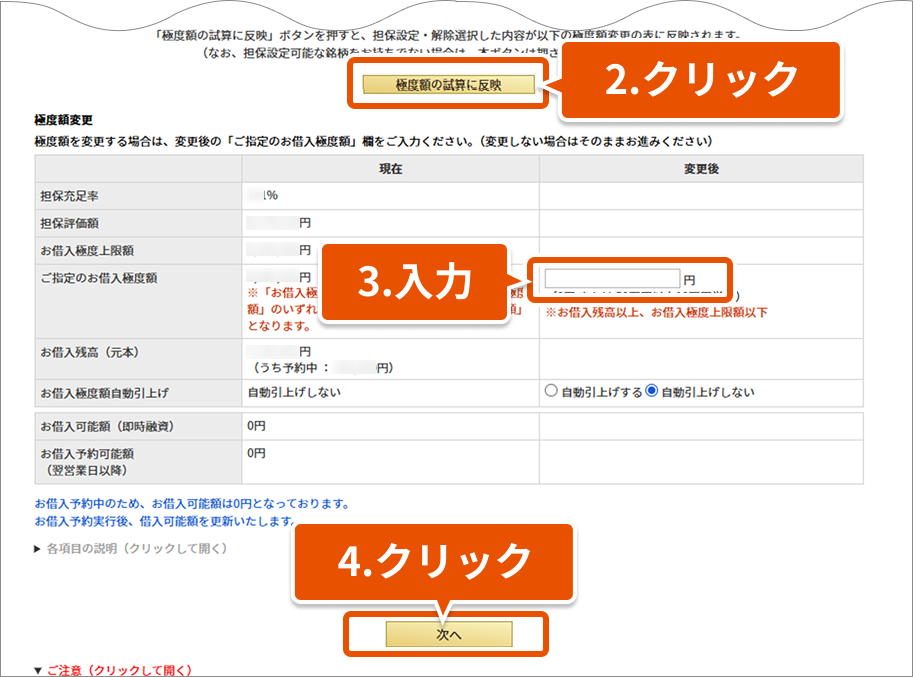Screen dimensions: 913x677
Task: Click the 現在 column header
Action: point(390,169)
